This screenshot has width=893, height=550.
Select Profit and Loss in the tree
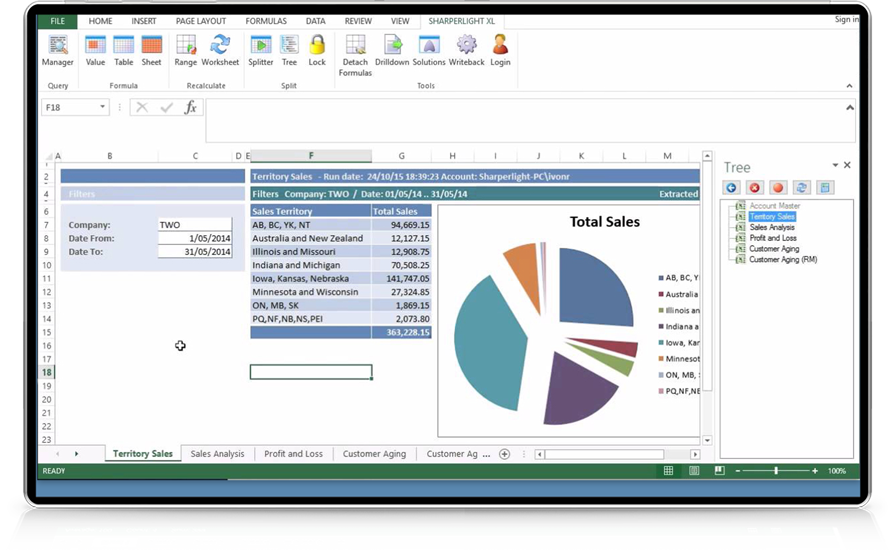773,238
